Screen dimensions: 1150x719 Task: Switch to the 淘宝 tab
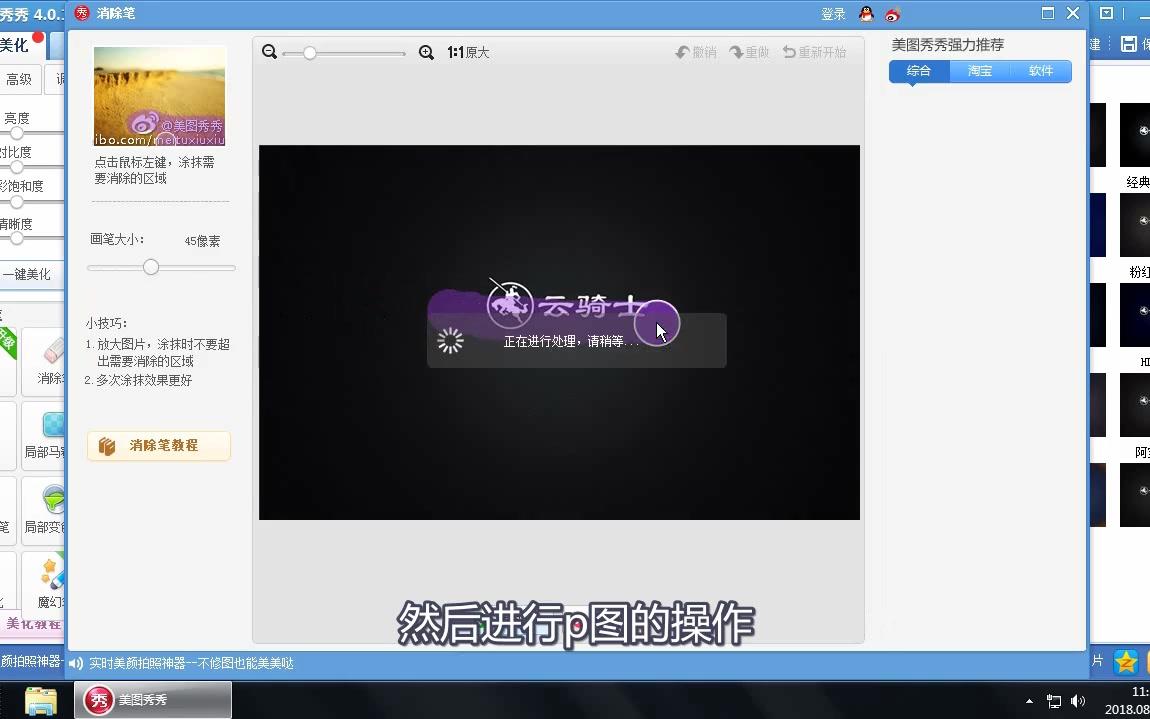[x=979, y=71]
